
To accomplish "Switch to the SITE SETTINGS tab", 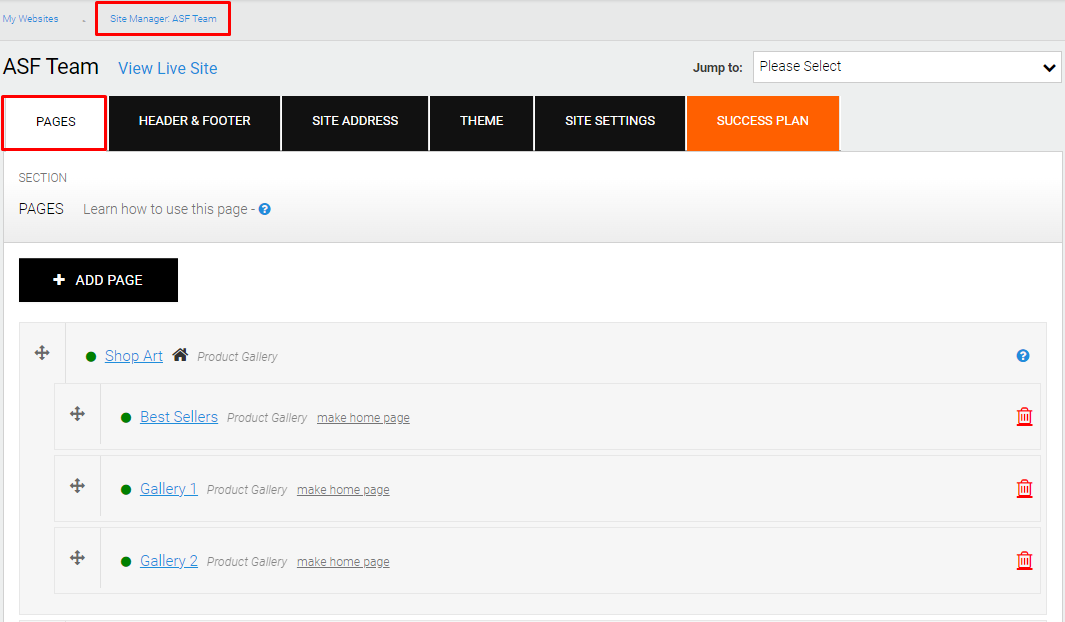I will [609, 120].
